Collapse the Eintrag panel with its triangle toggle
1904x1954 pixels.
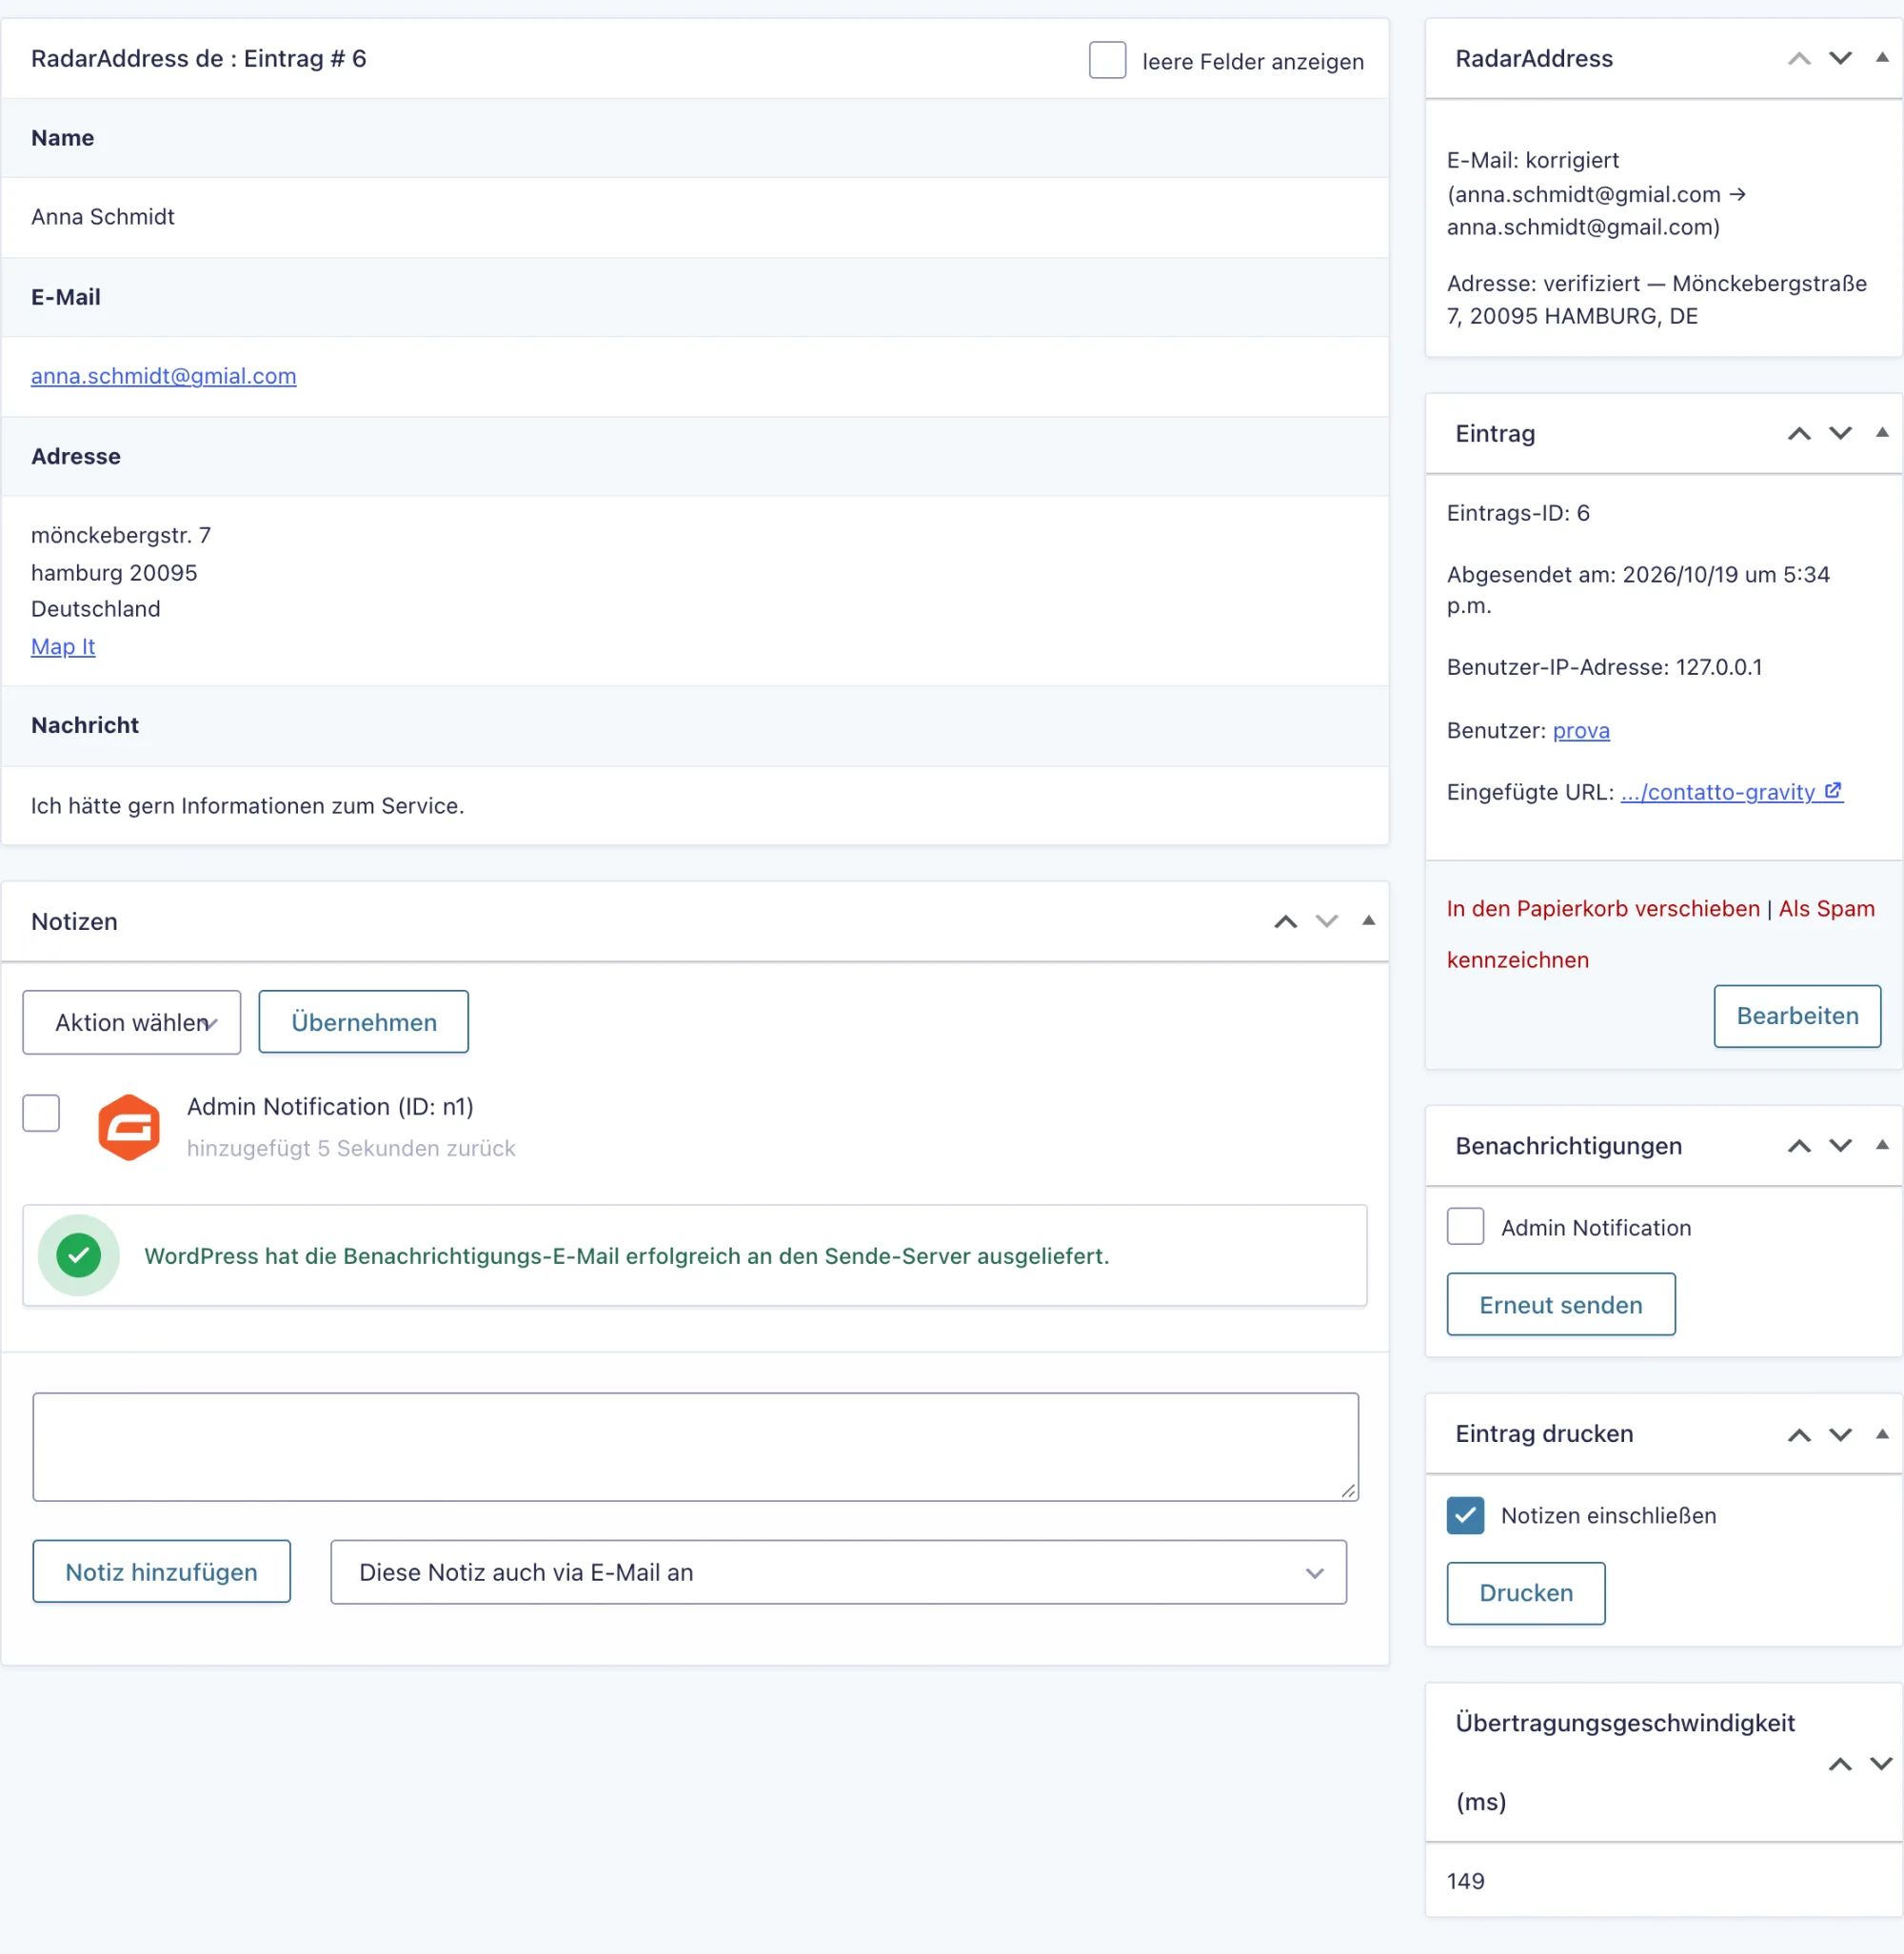1882,432
